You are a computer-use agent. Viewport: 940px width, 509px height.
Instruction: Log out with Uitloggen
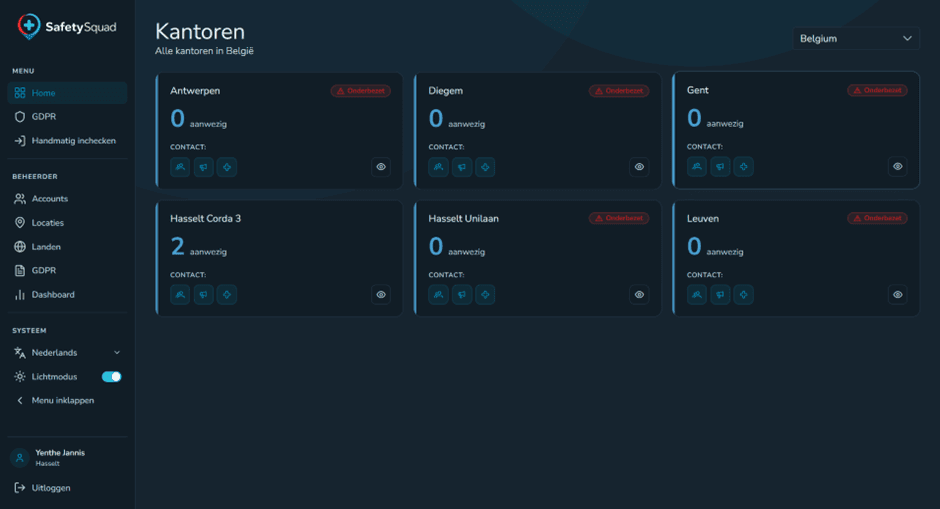[67, 488]
